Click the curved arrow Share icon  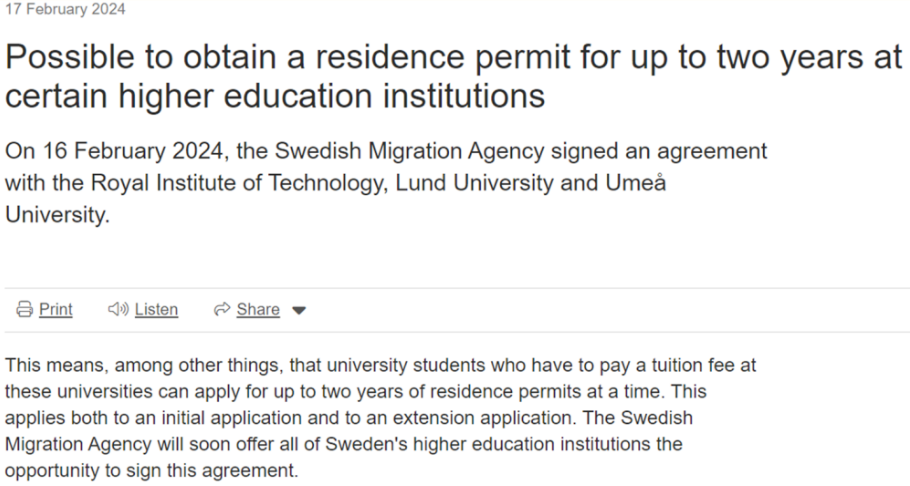point(222,309)
